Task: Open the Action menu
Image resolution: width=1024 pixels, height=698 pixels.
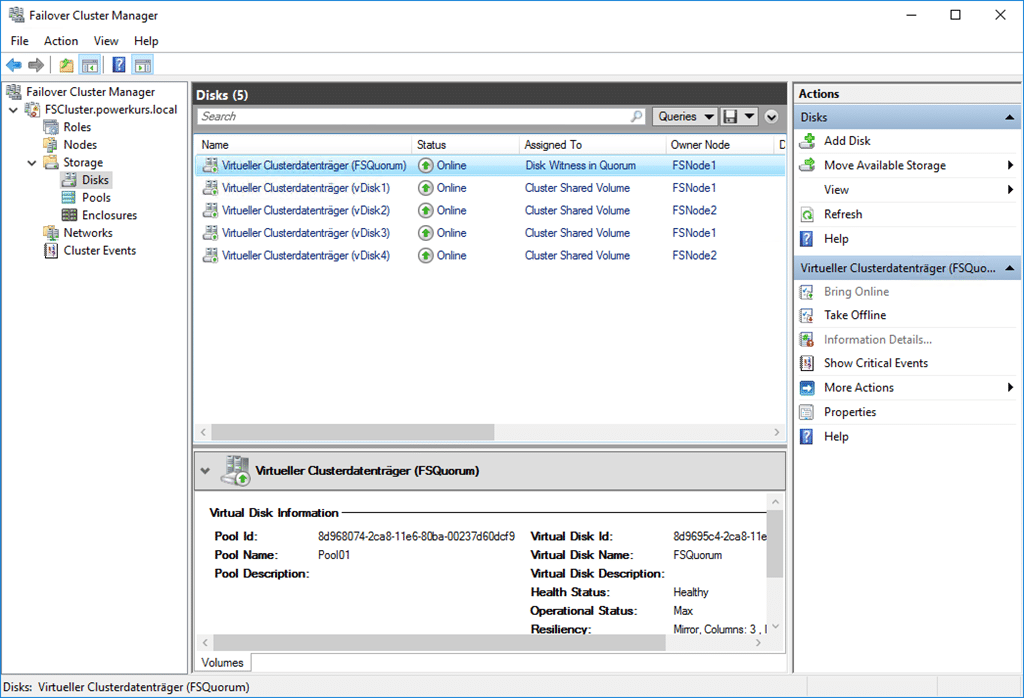Action: point(61,40)
